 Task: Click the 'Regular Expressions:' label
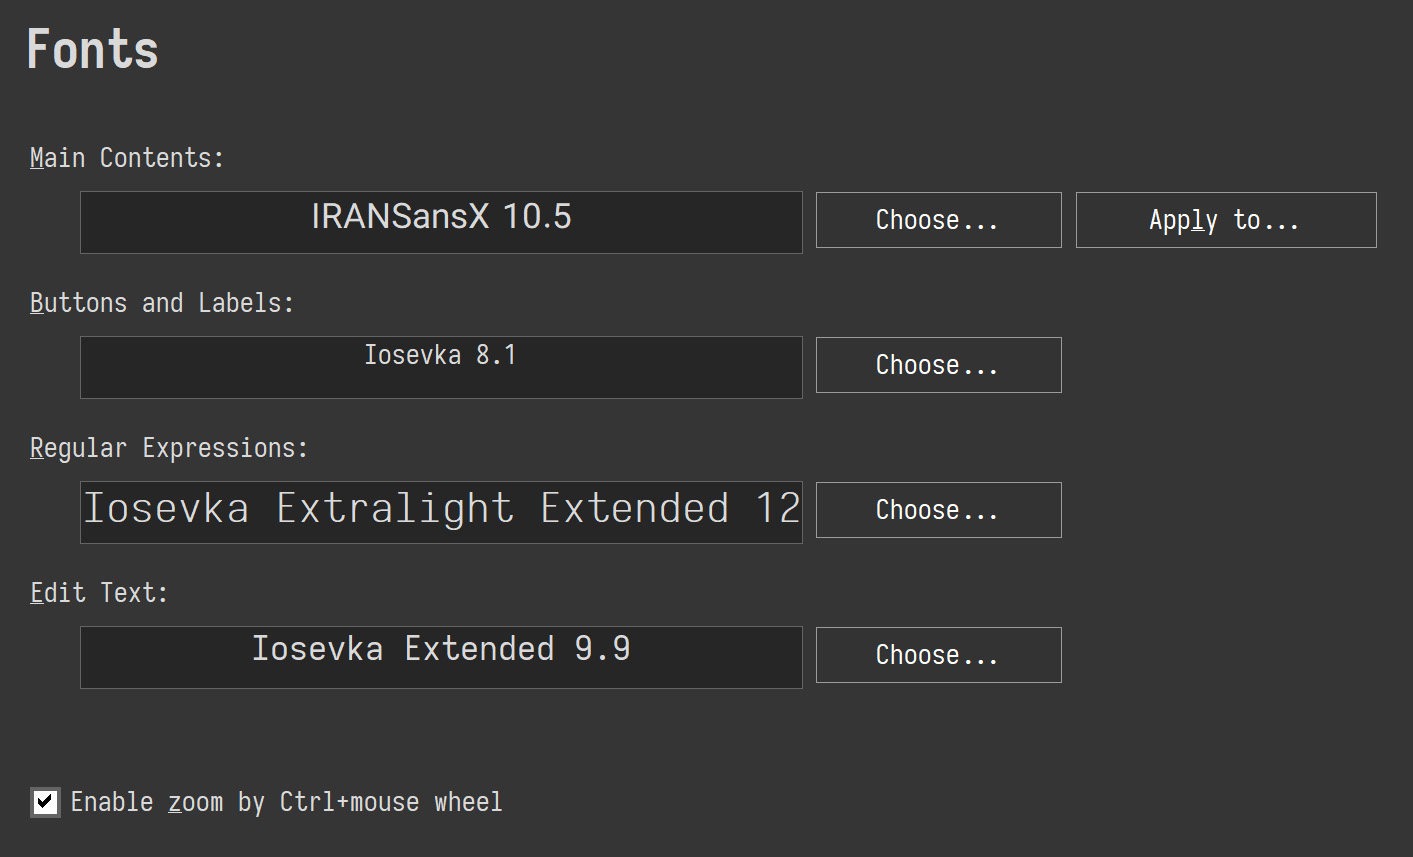169,448
